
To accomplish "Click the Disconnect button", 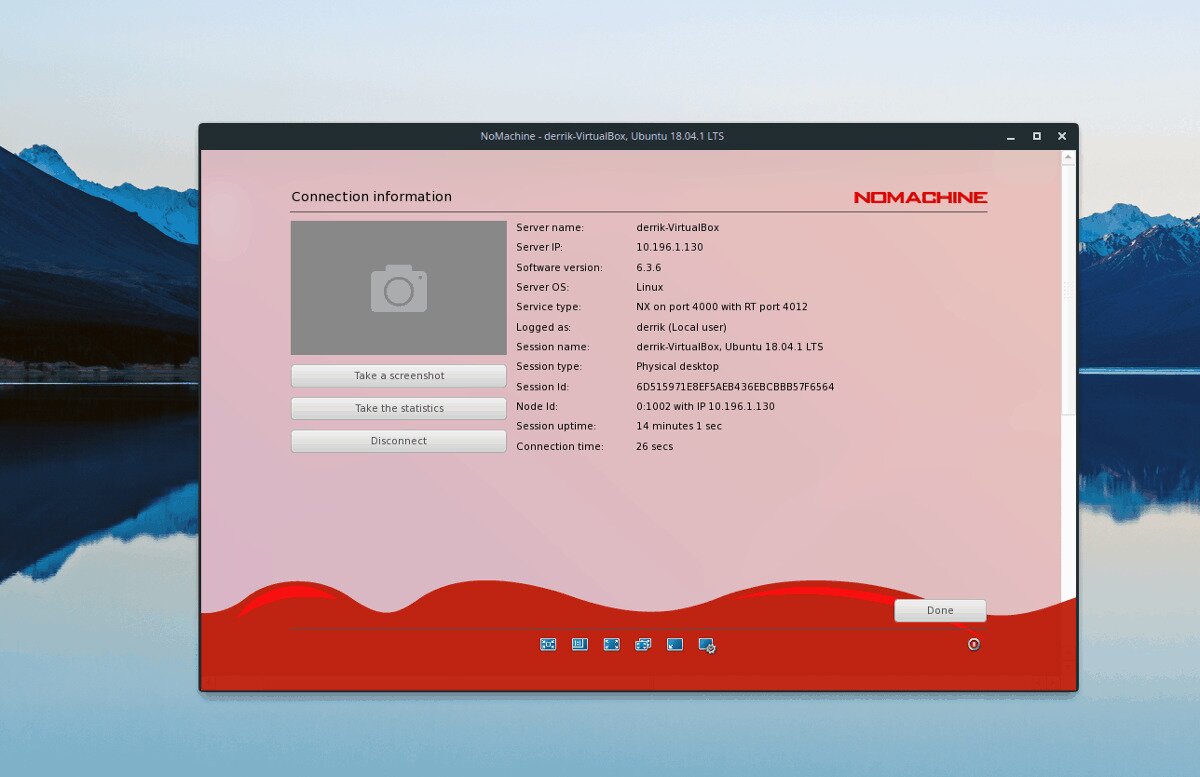I will (398, 440).
